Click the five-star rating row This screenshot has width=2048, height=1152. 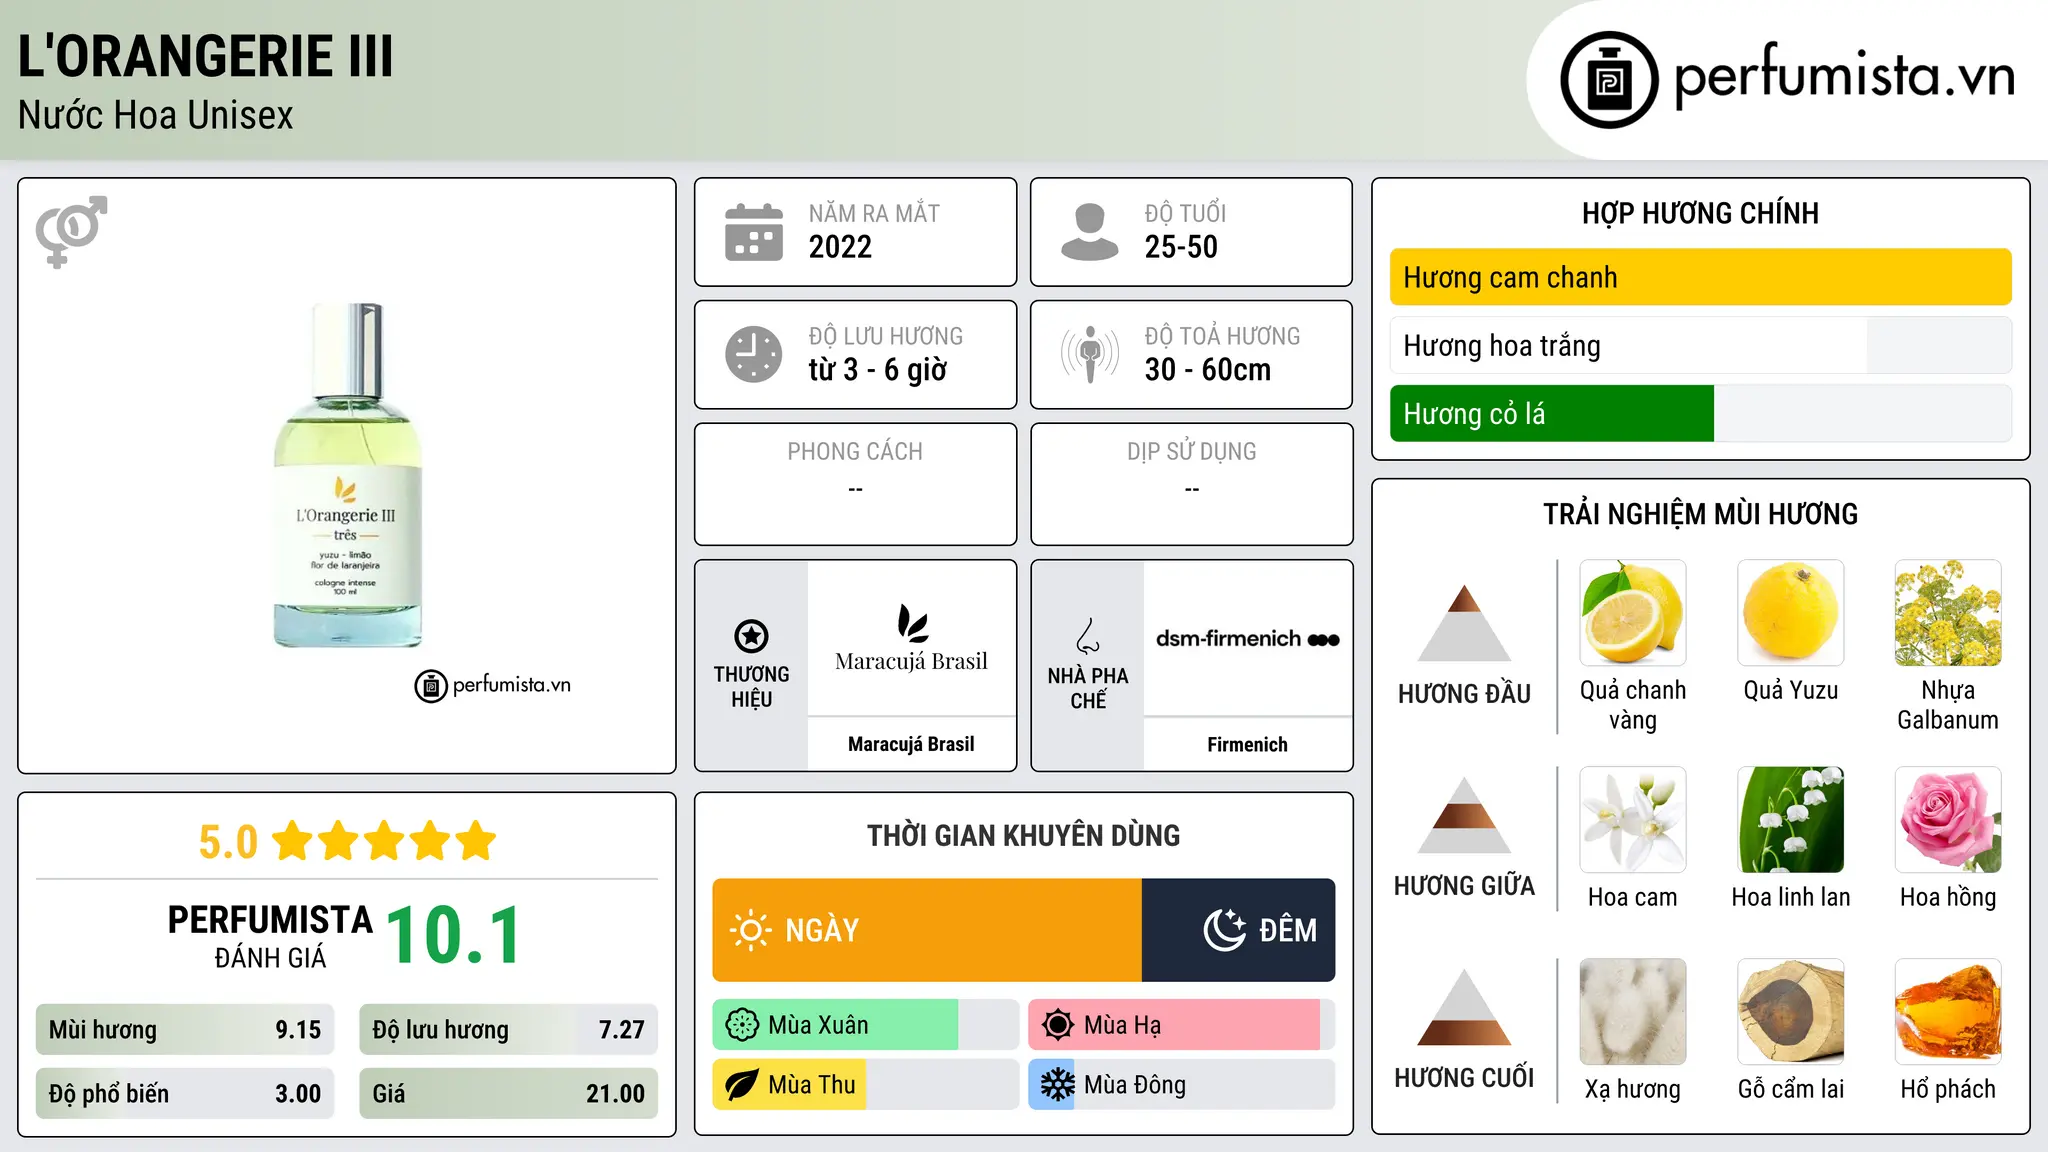point(384,841)
